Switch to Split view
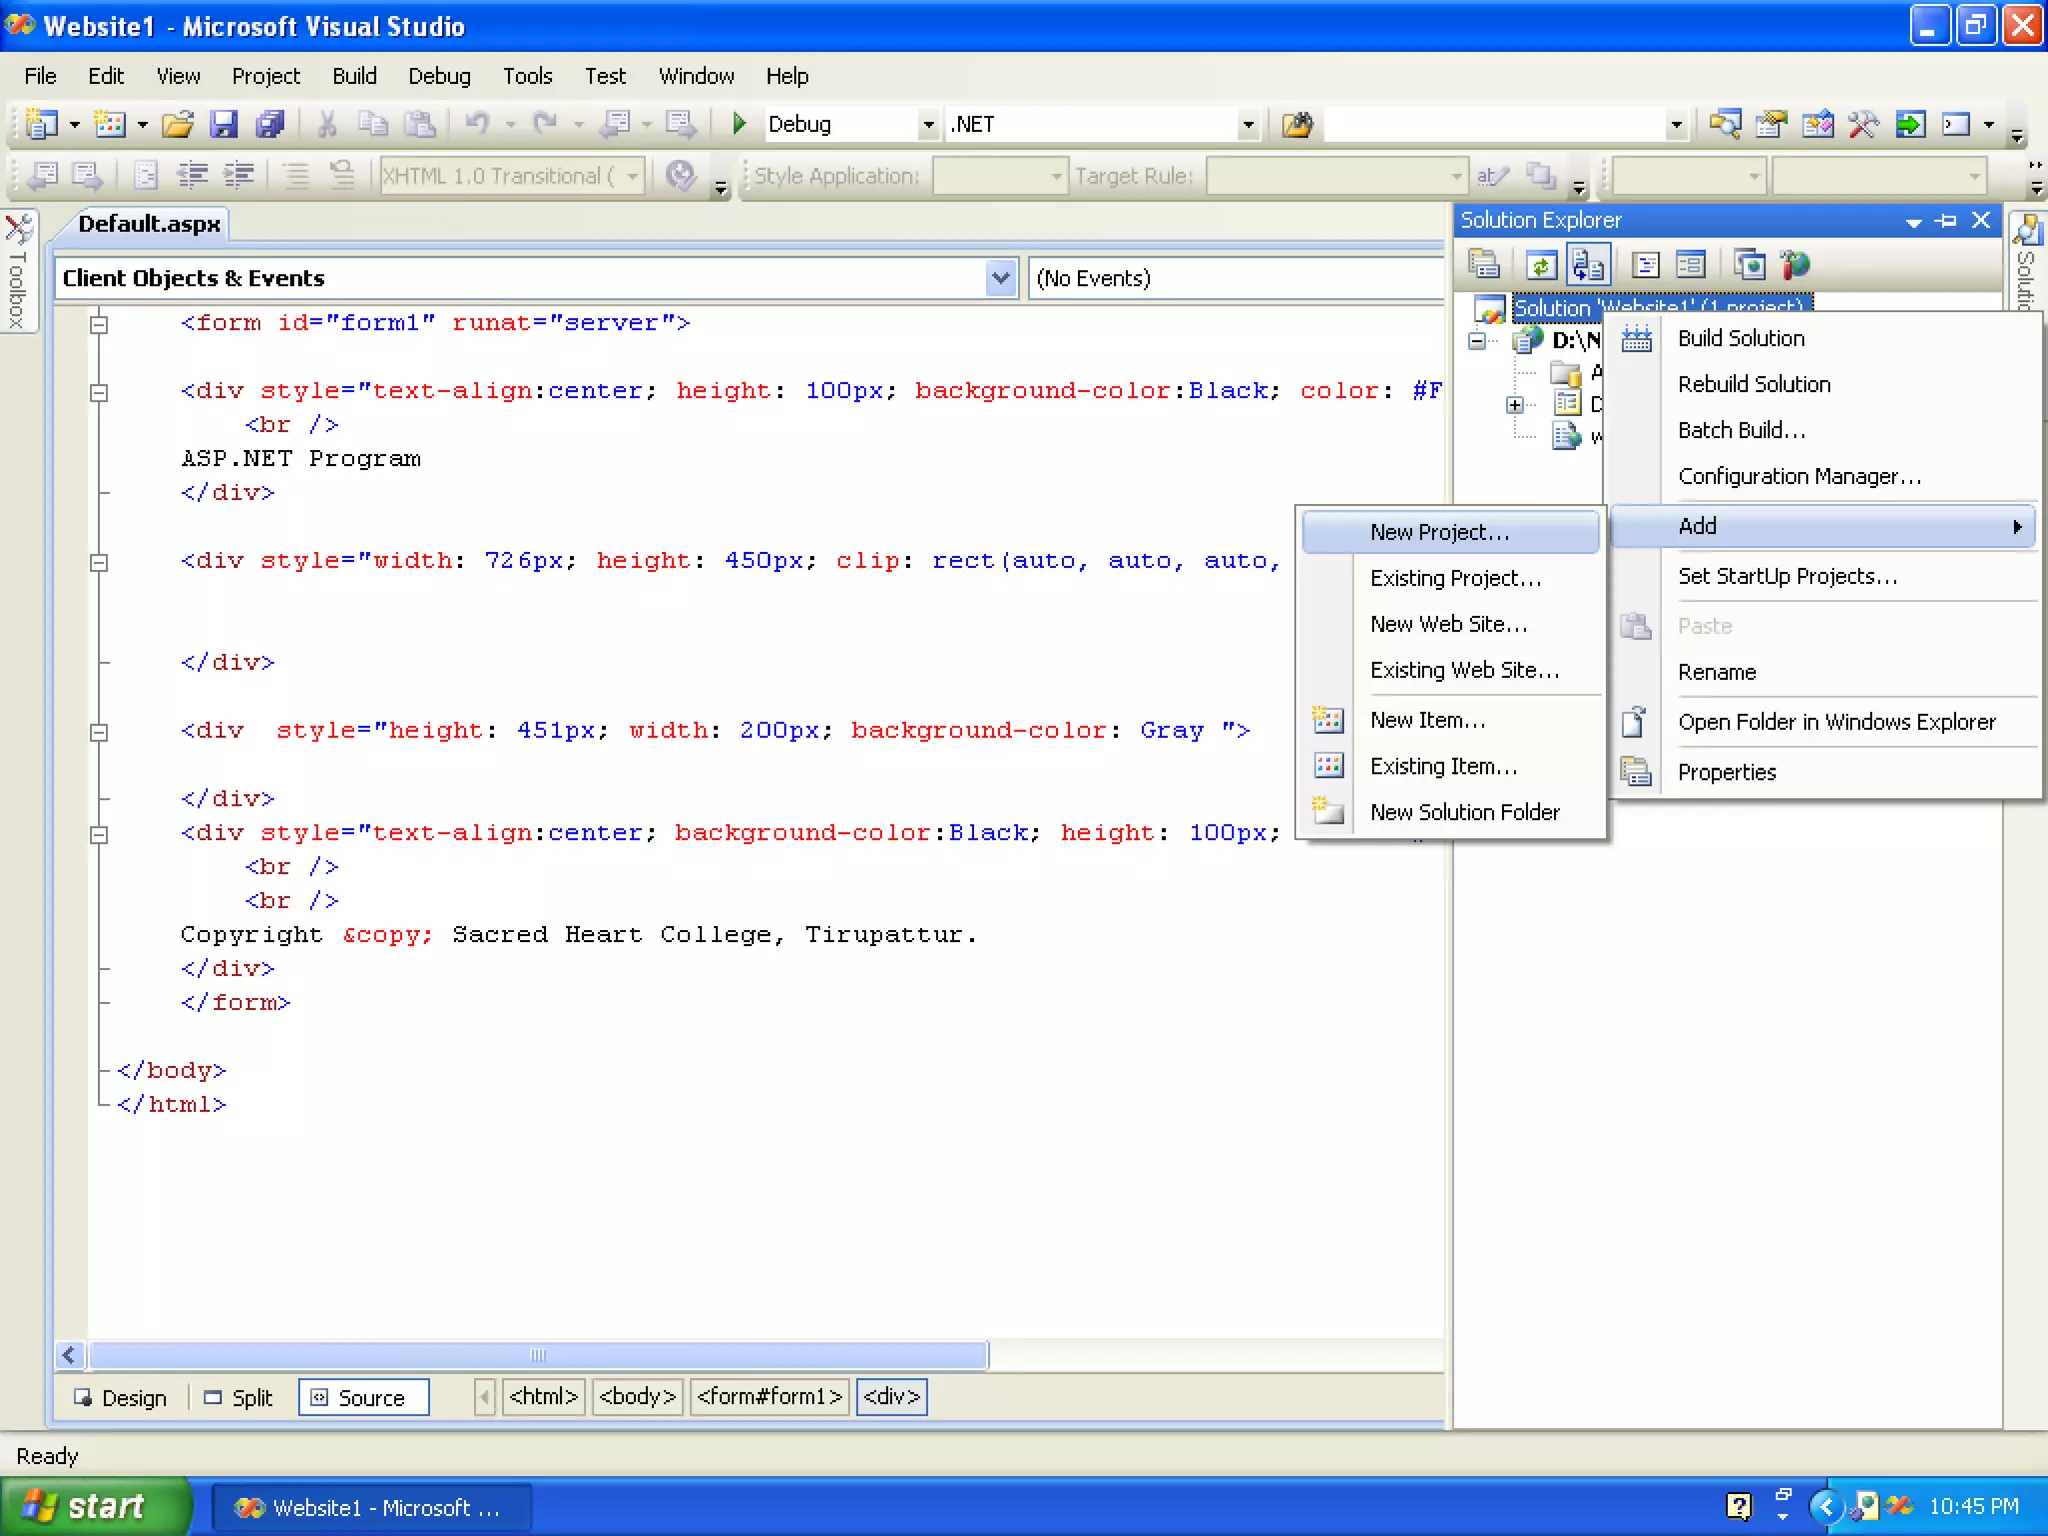 pyautogui.click(x=238, y=1398)
